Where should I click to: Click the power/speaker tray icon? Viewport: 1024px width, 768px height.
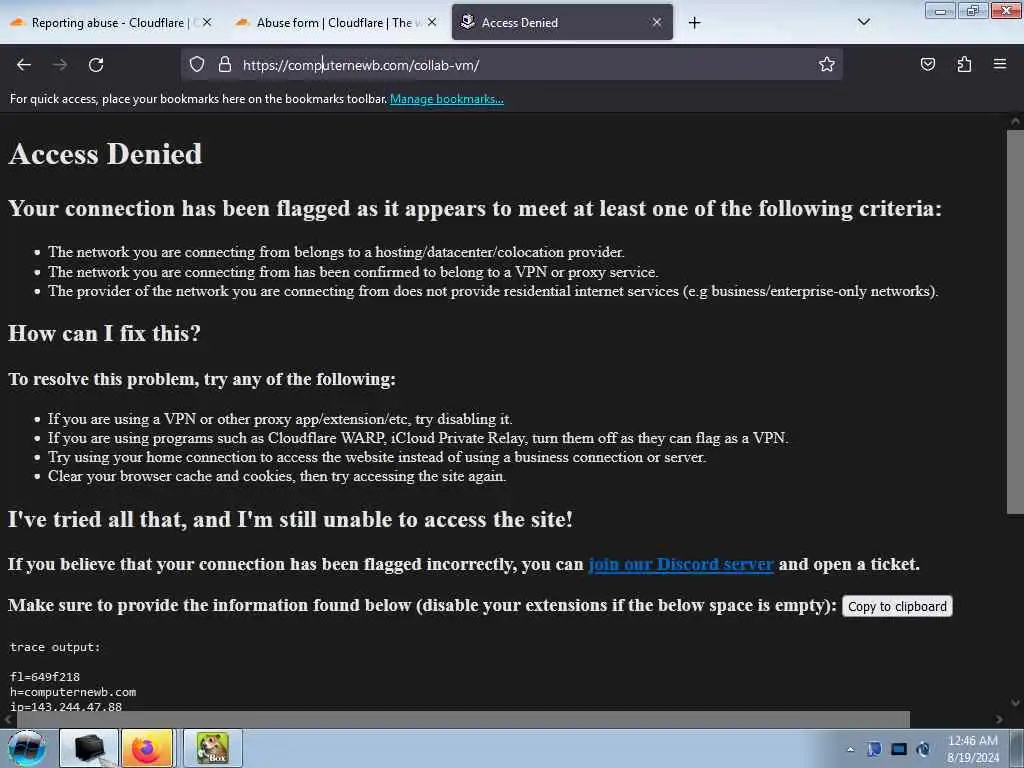coord(923,749)
